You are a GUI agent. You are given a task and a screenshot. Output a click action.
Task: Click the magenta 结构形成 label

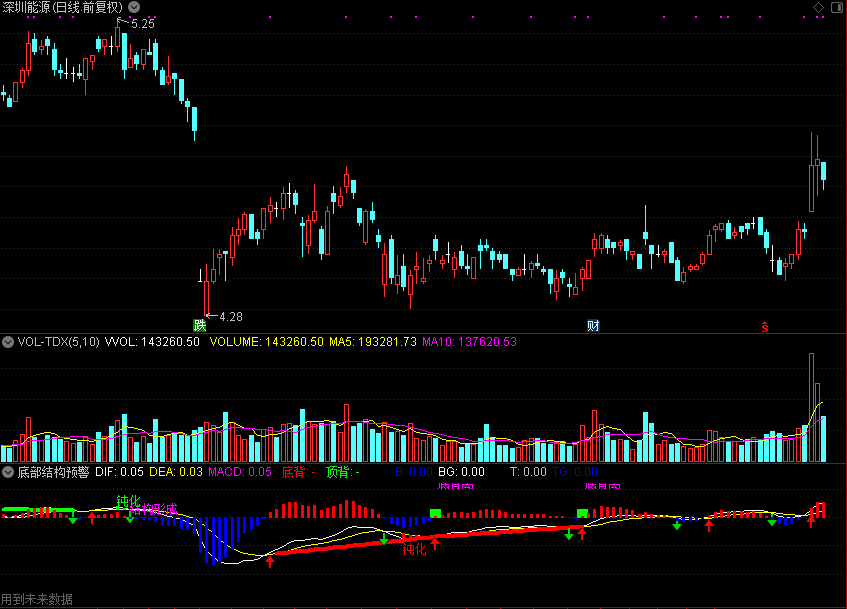point(153,508)
